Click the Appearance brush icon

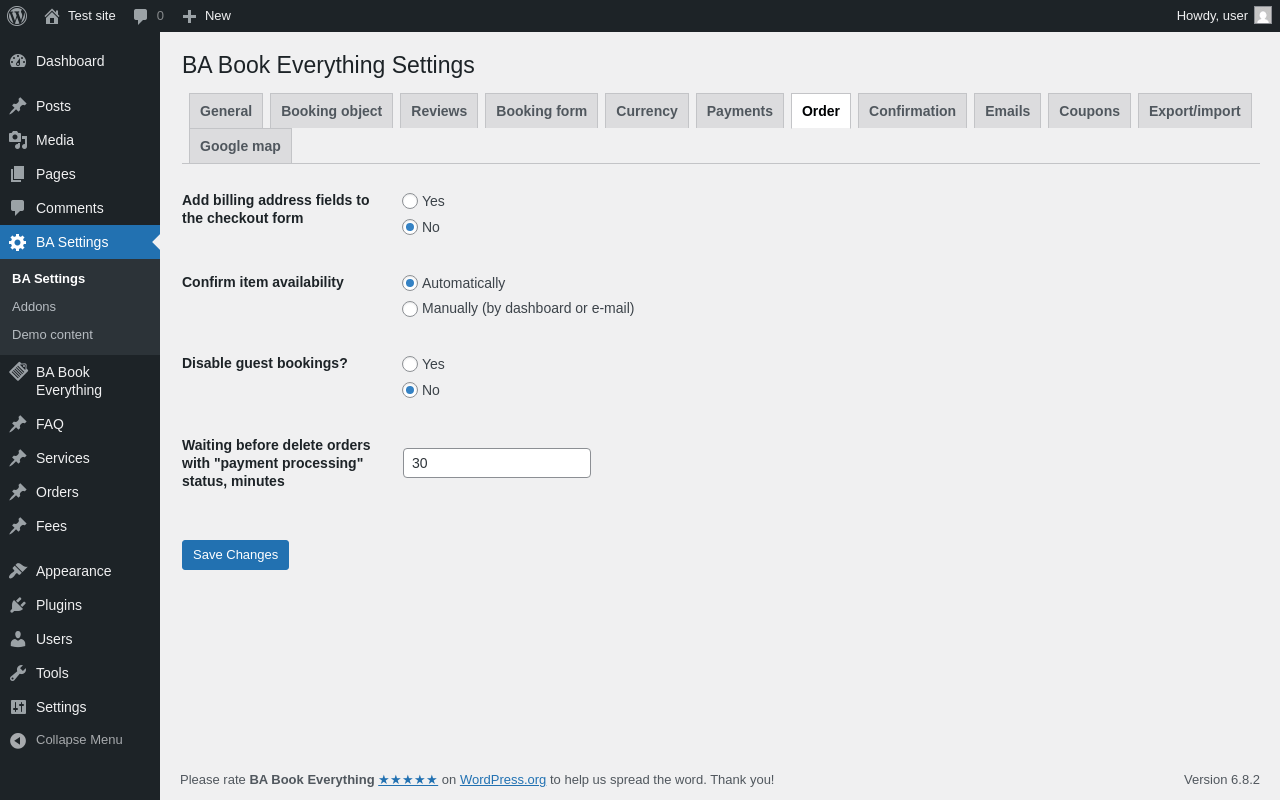(x=18, y=571)
